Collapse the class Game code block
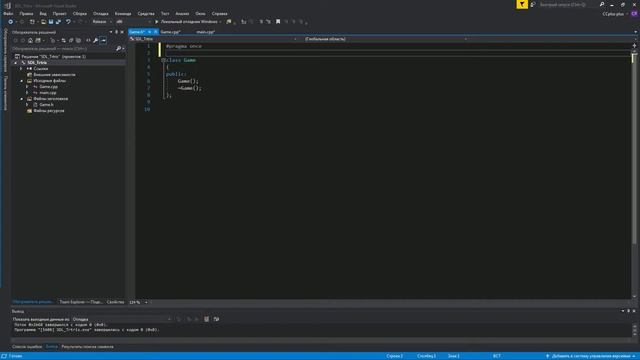 click(163, 60)
